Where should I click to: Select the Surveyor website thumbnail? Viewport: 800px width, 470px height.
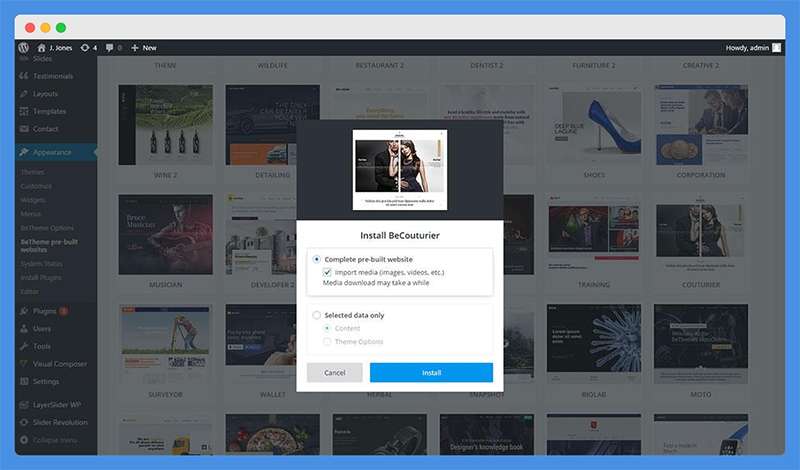tap(166, 344)
